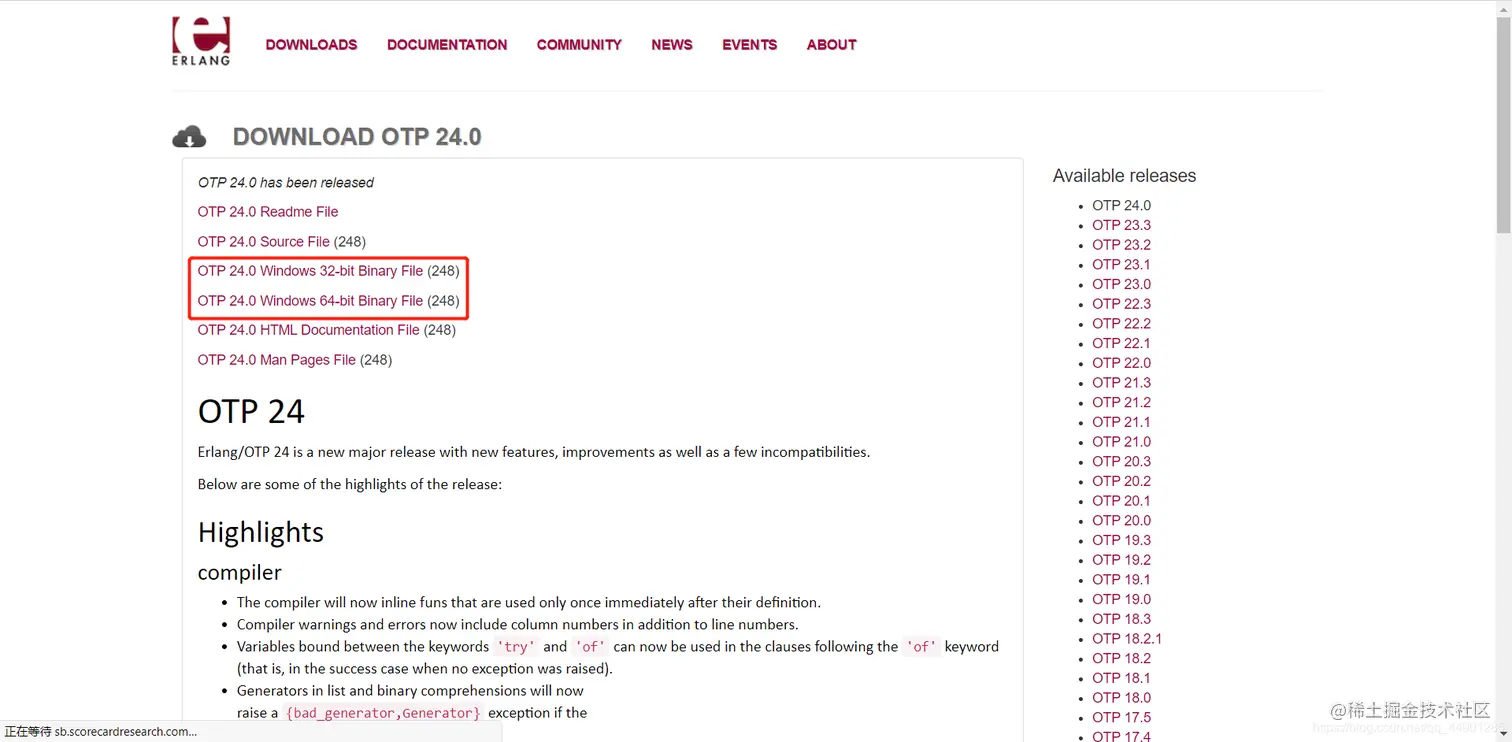Select release OTP 18.2
The height and width of the screenshot is (742, 1512).
pos(1121,658)
